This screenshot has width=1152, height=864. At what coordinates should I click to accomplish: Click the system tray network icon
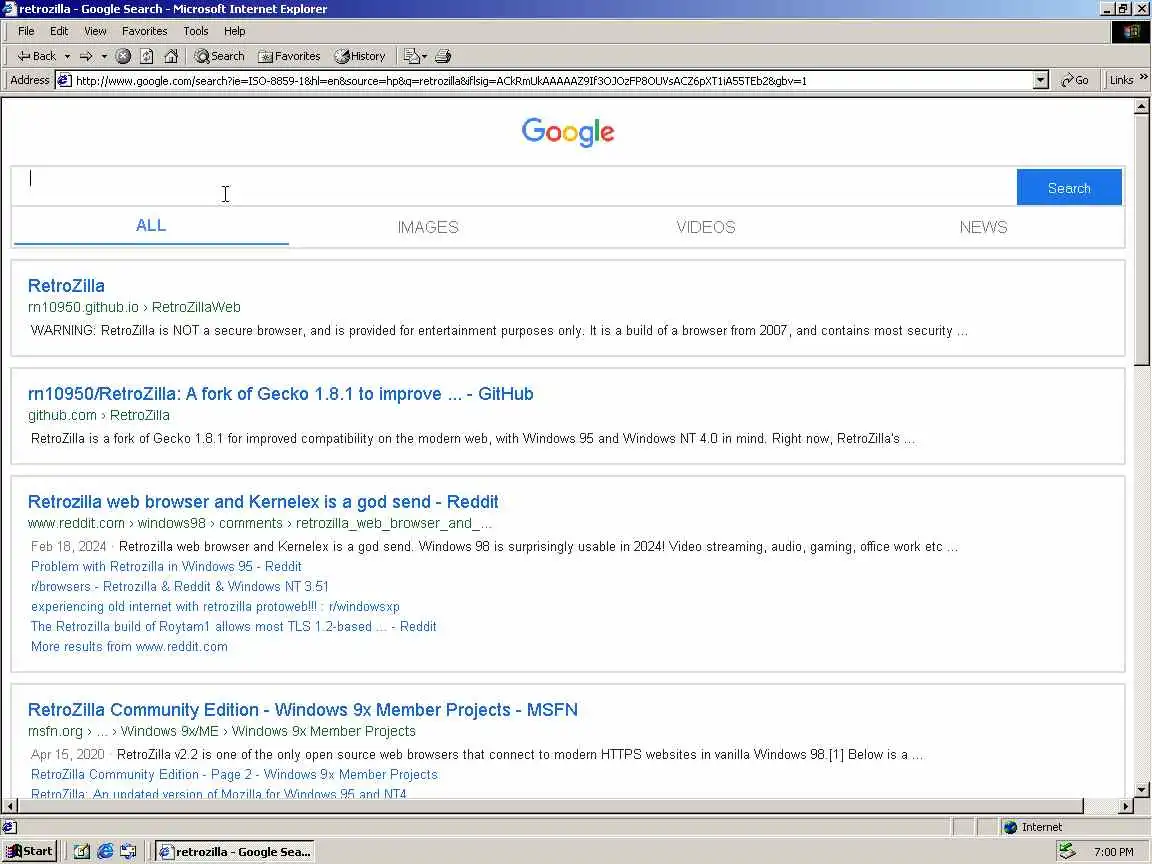coord(1067,852)
